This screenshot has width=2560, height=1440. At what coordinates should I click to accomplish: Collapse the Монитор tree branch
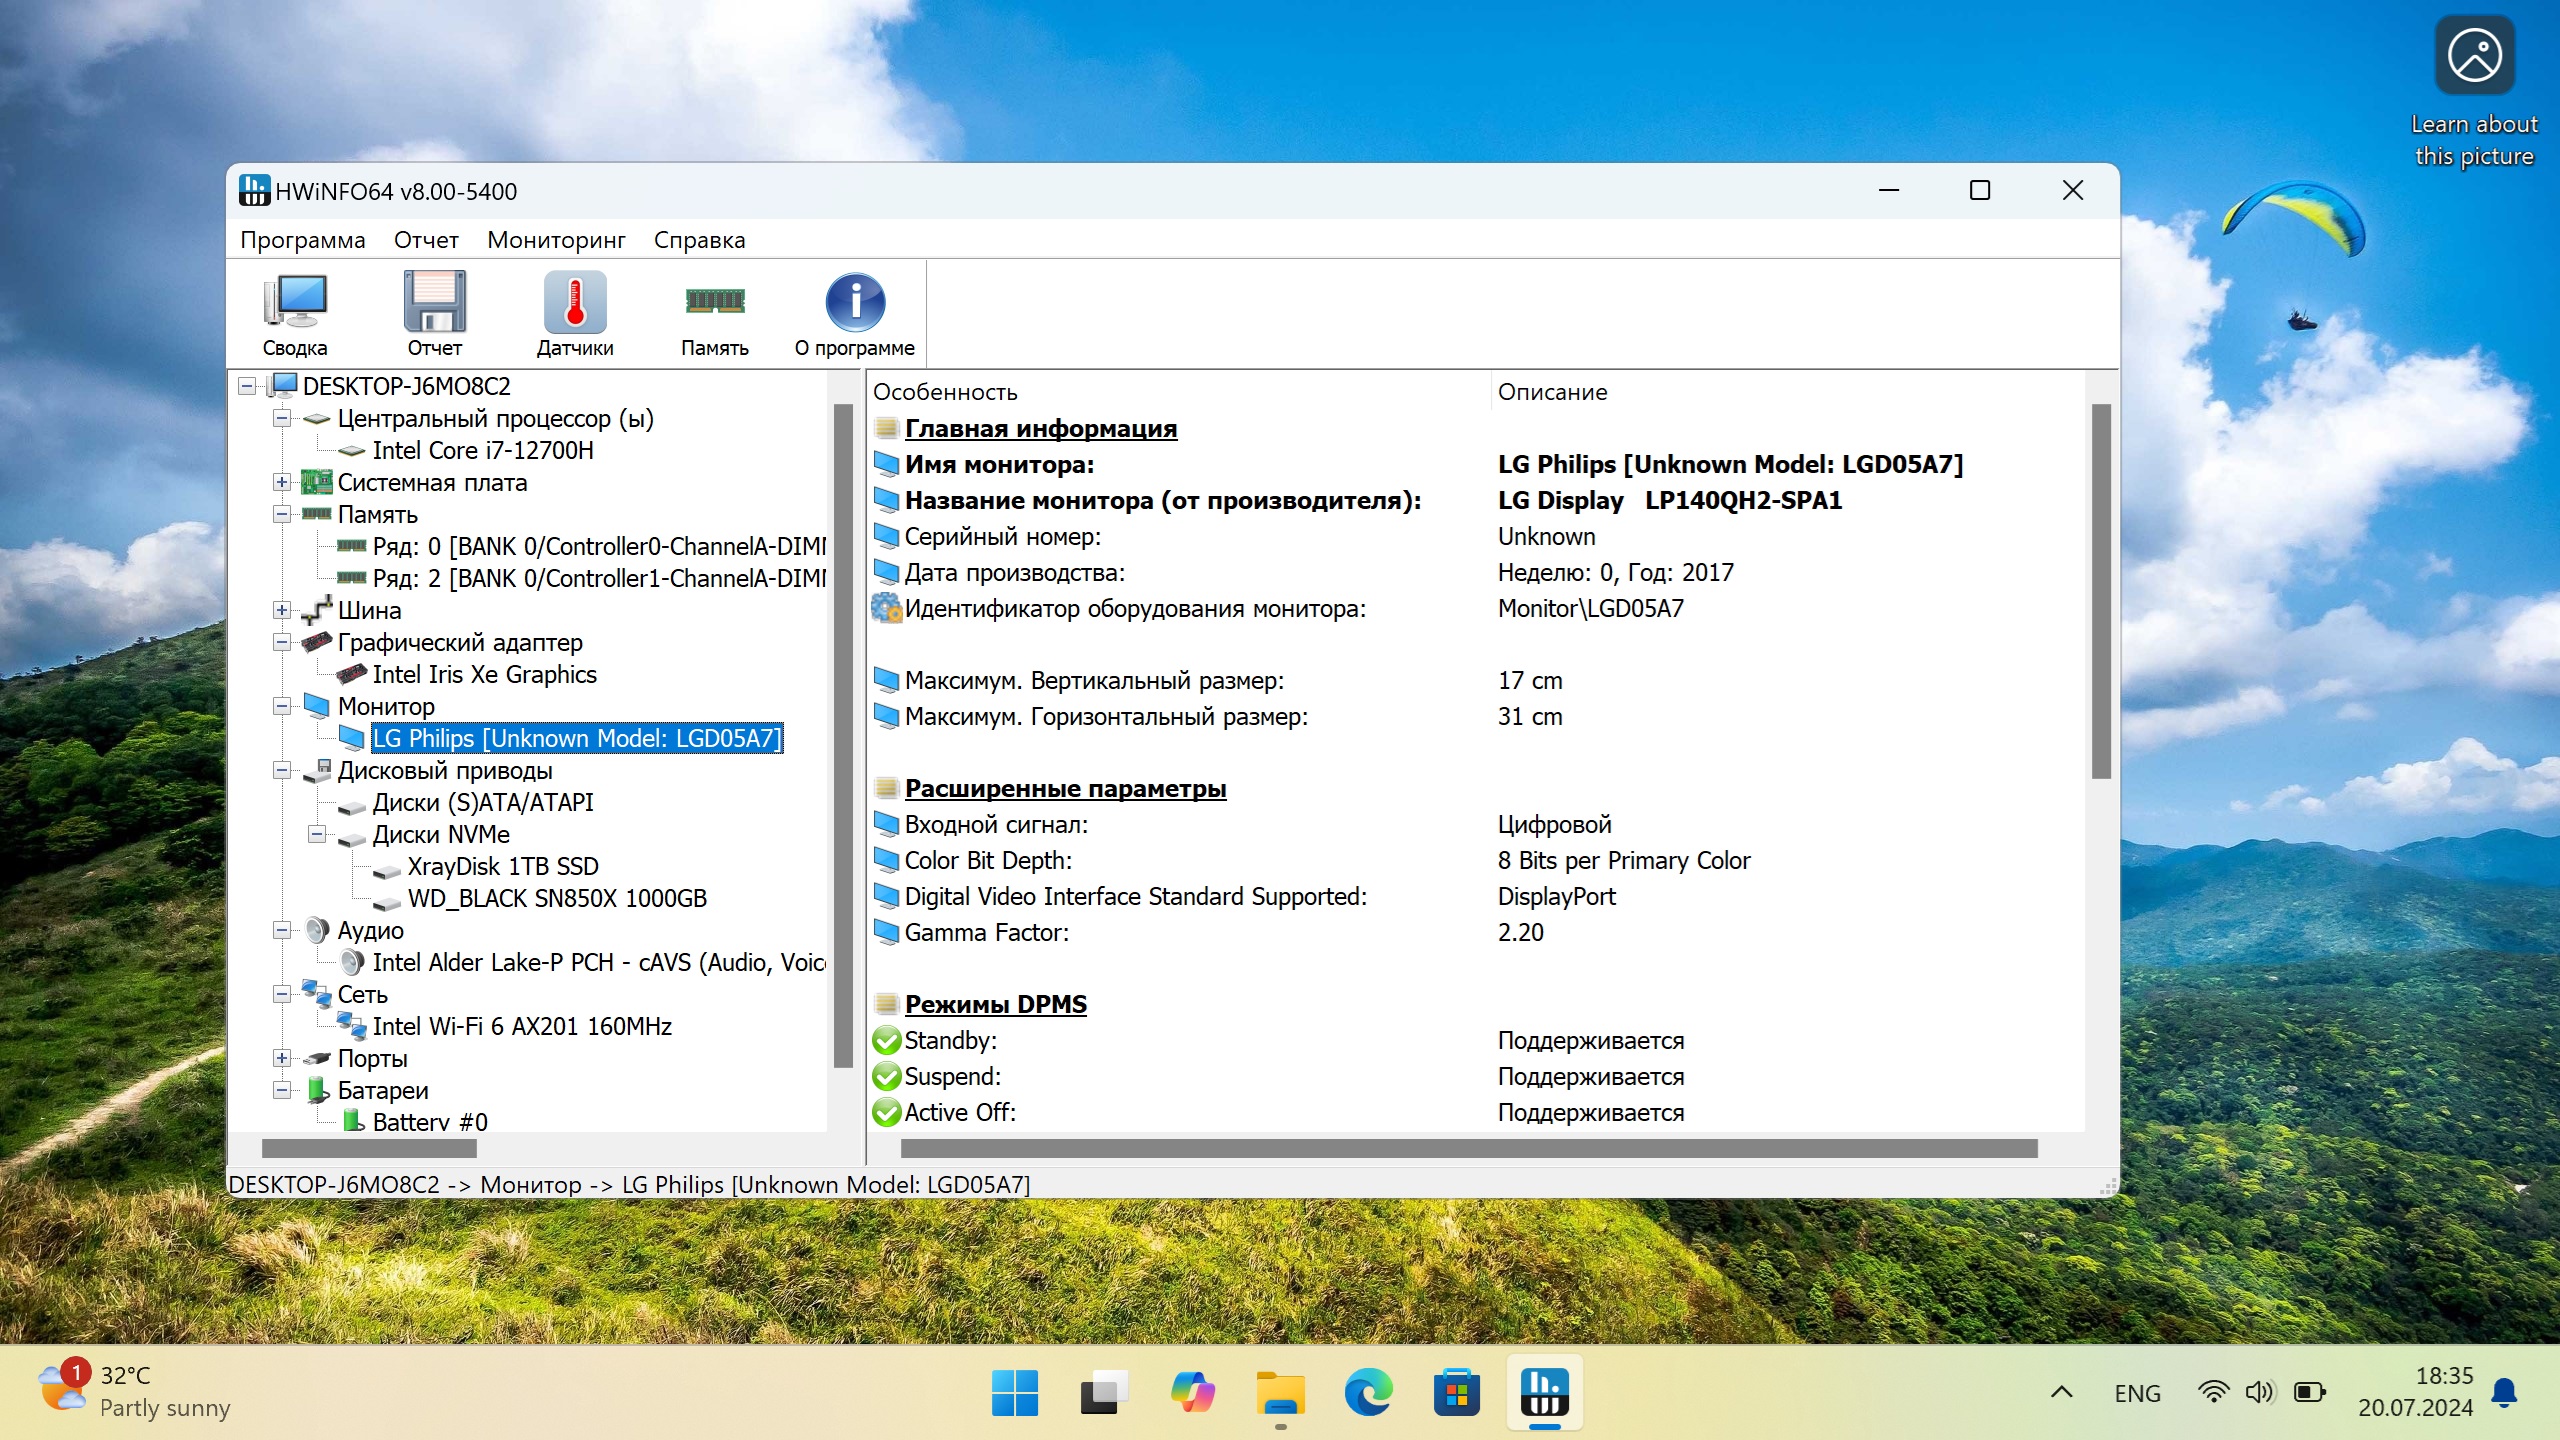coord(282,706)
